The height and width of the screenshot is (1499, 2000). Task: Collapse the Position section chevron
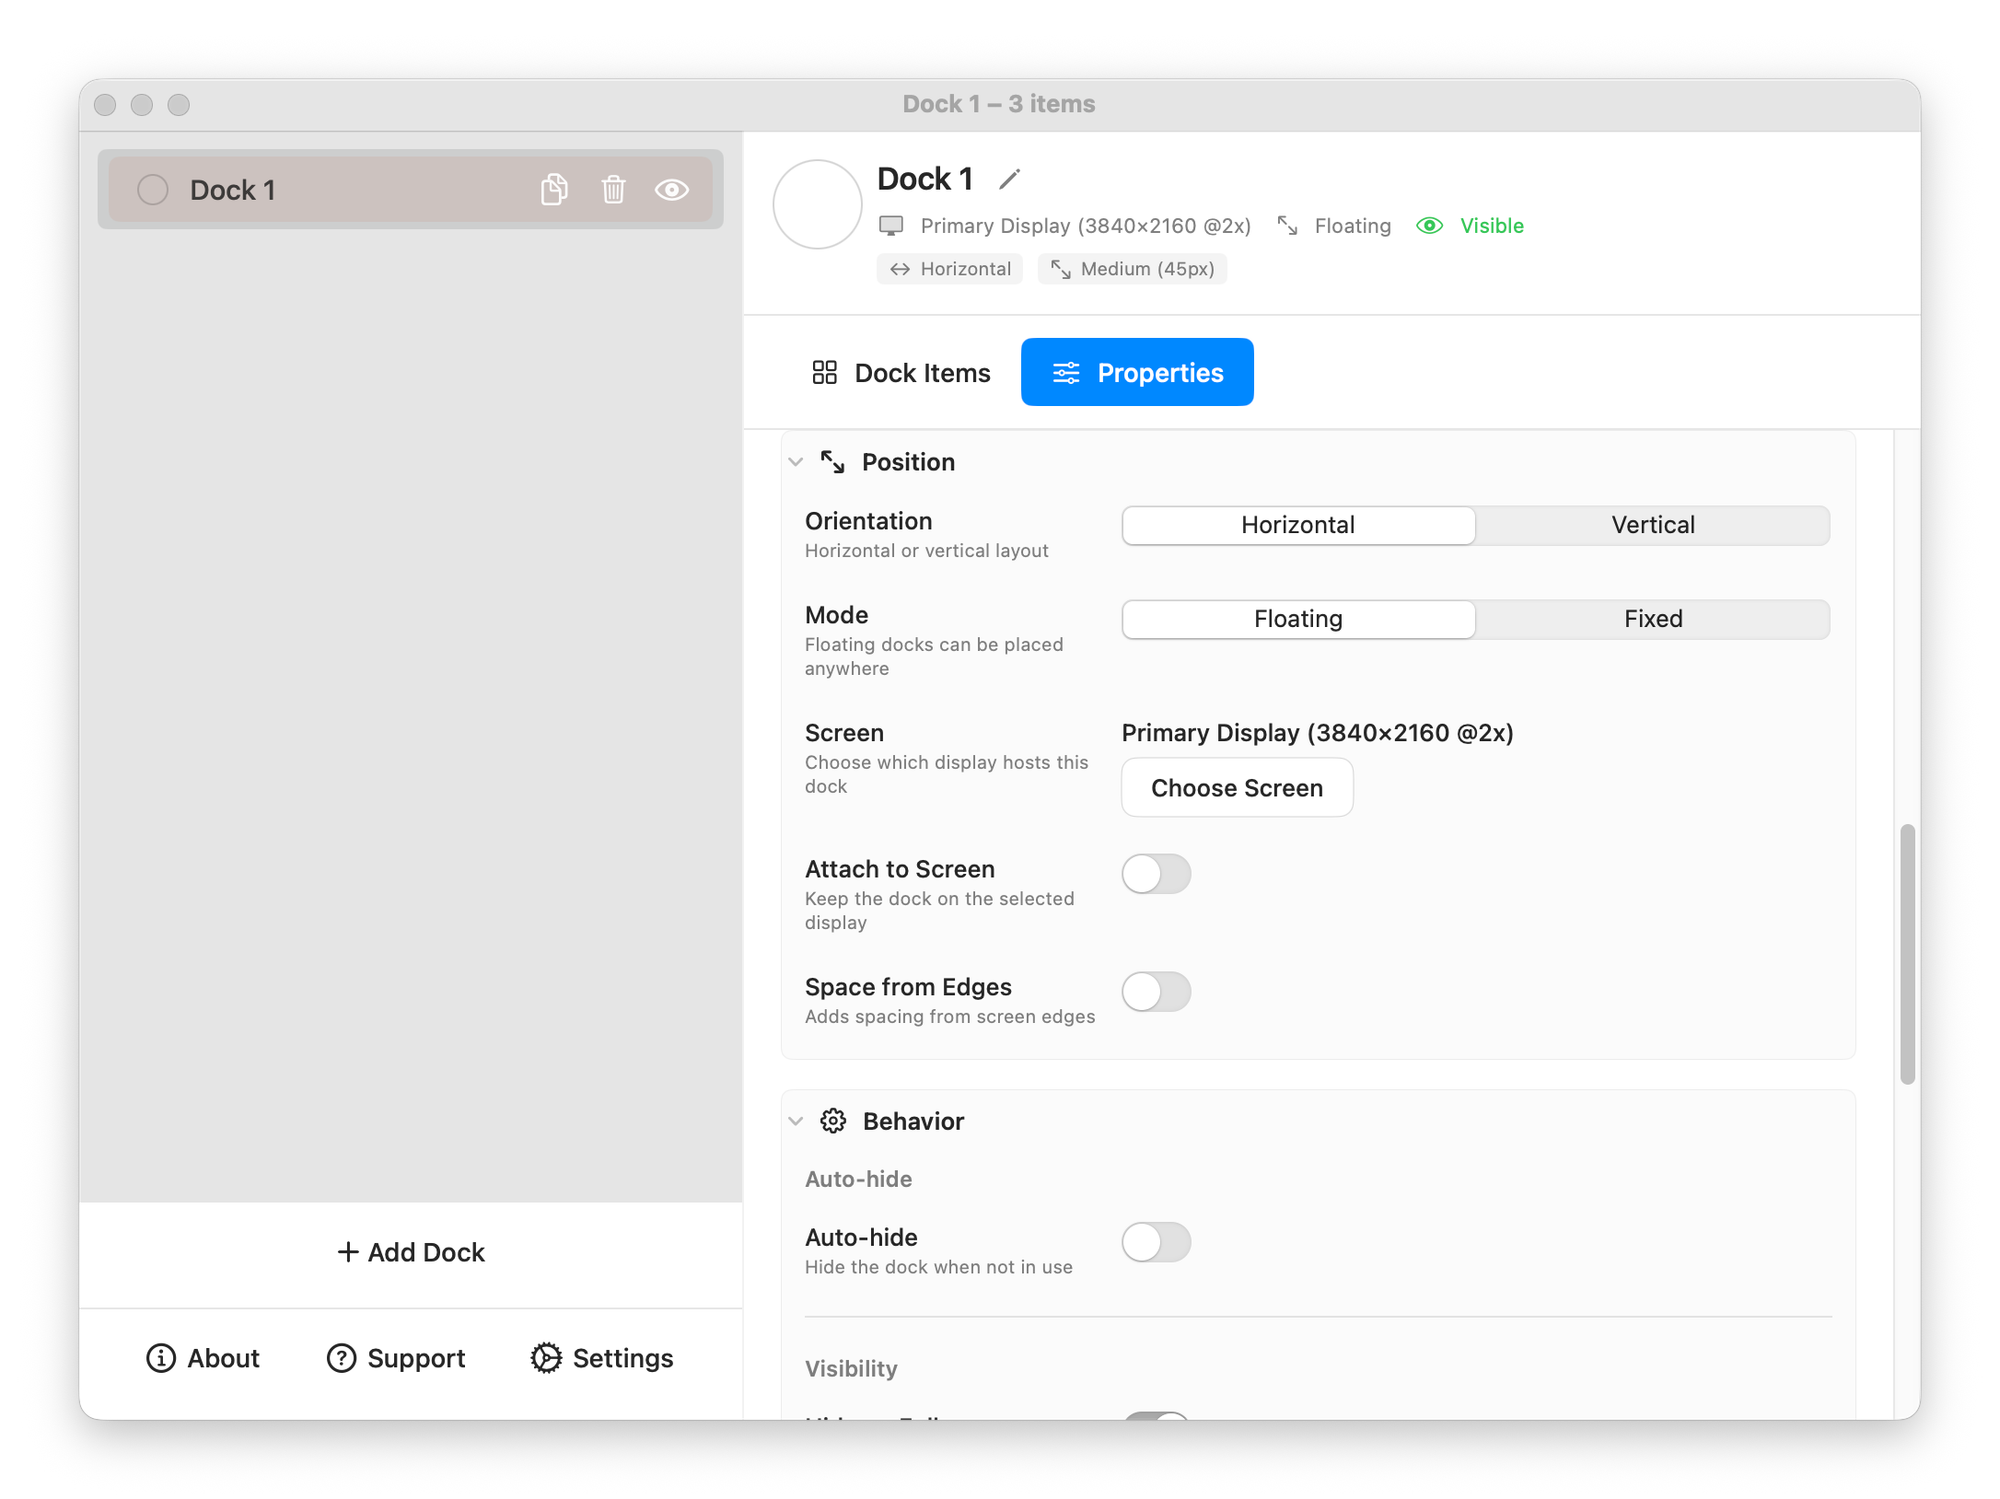[796, 462]
